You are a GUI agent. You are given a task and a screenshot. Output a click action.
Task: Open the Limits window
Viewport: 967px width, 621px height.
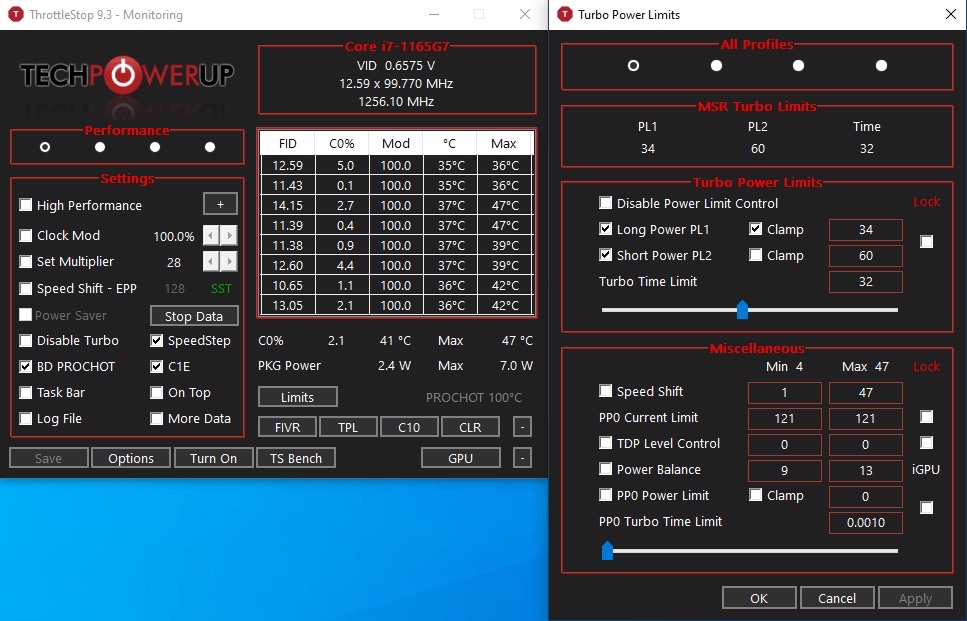click(298, 397)
